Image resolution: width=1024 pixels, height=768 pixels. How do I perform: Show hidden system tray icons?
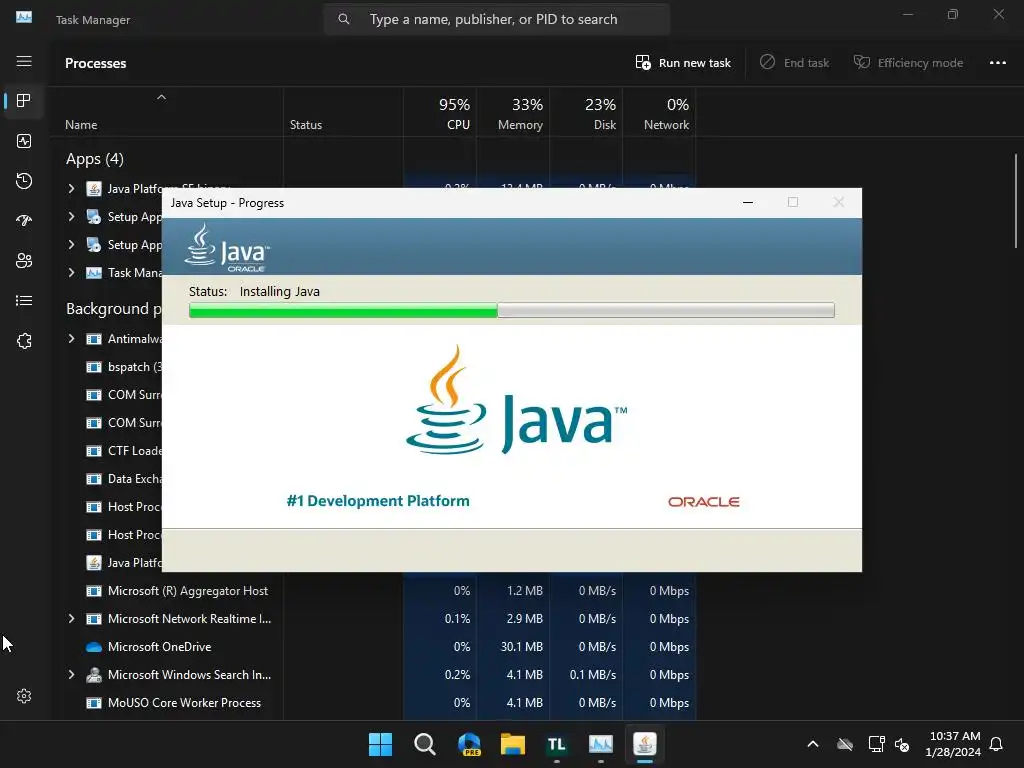812,744
